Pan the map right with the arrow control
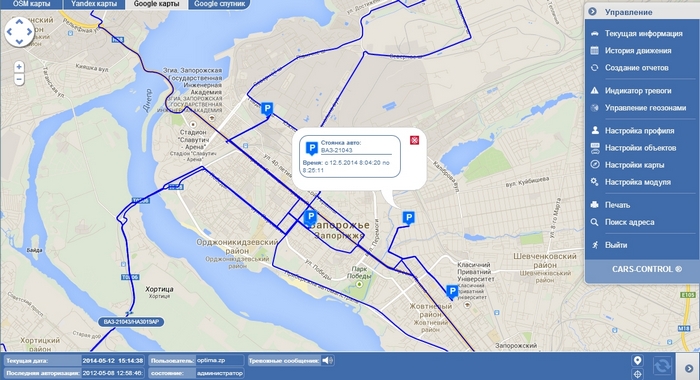 (x=29, y=32)
